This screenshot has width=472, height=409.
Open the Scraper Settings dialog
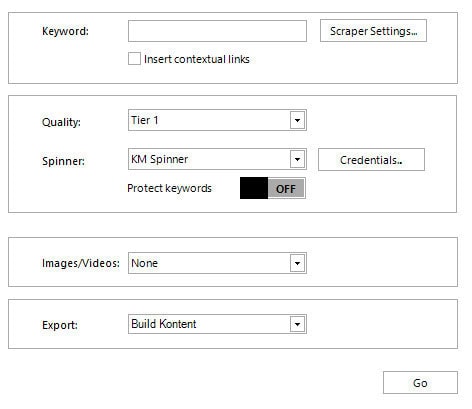(x=373, y=31)
